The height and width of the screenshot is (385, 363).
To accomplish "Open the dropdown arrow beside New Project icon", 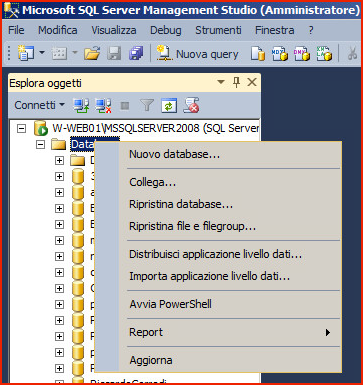I will point(42,53).
